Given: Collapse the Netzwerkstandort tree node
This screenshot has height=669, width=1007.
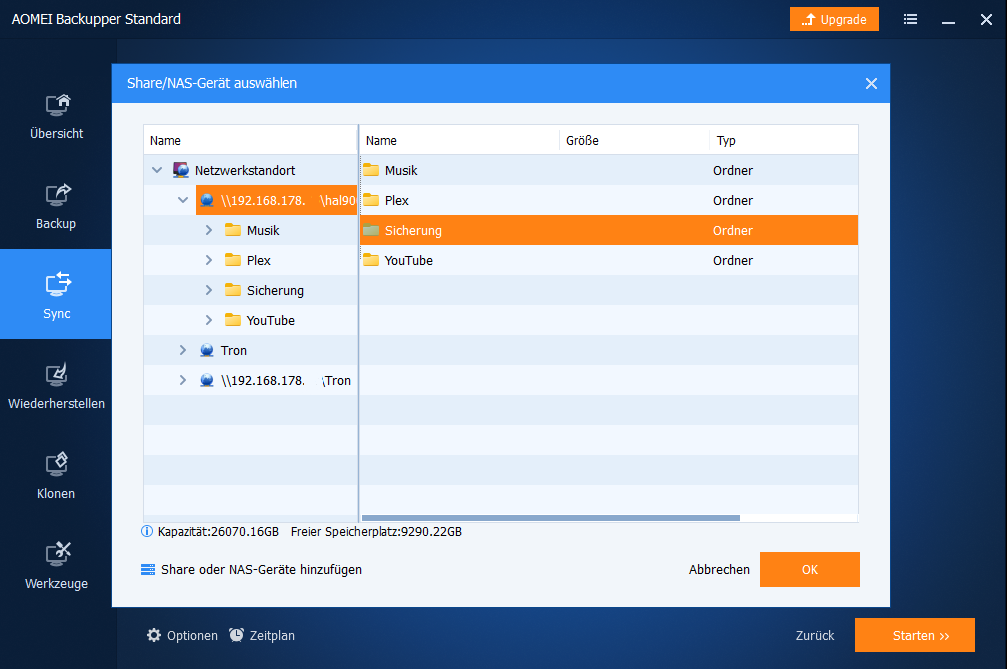Looking at the screenshot, I should (157, 170).
